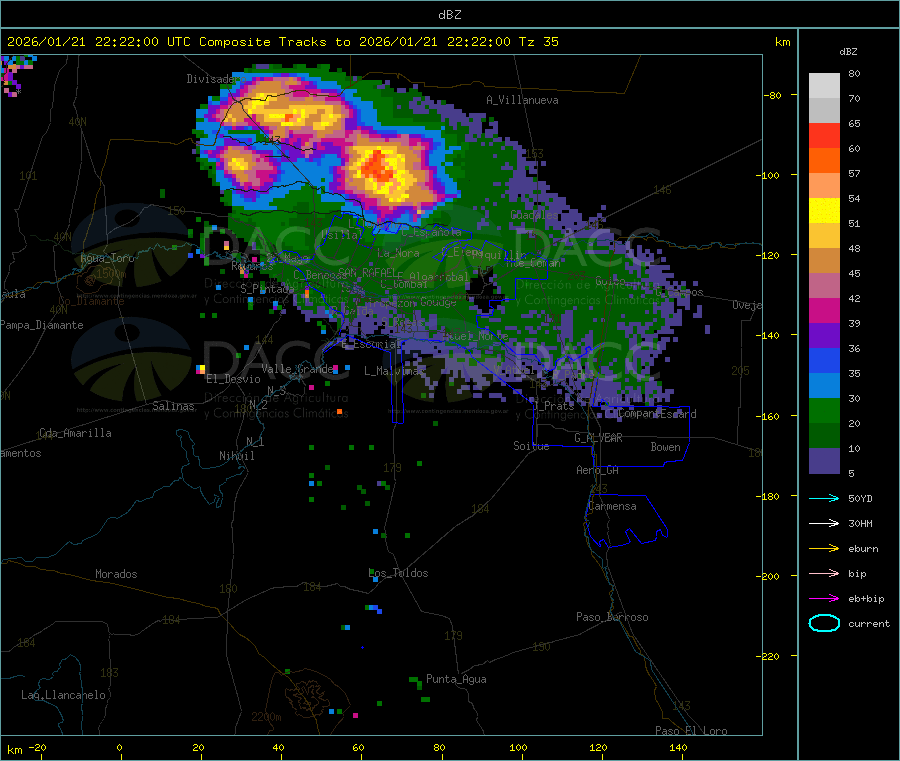Click the 'N_1' label near Nihuil
Viewport: 900px width, 761px height.
click(255, 442)
